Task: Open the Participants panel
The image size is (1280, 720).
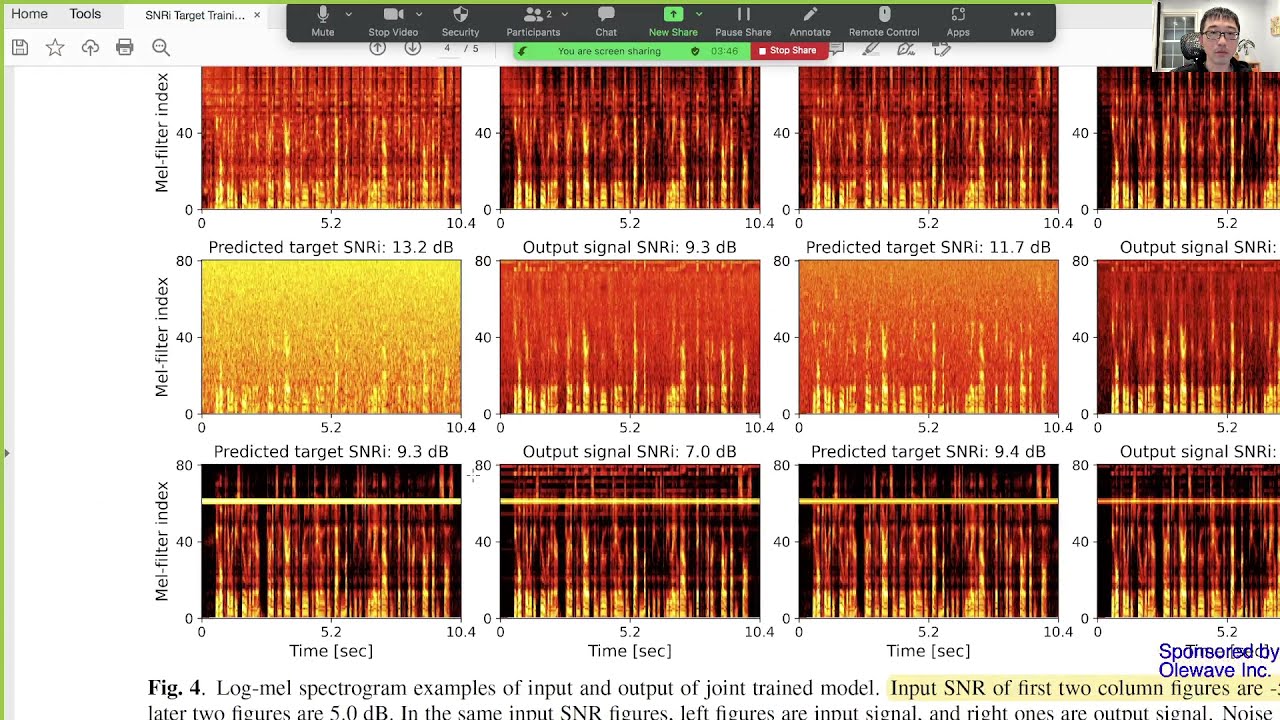Action: point(533,22)
